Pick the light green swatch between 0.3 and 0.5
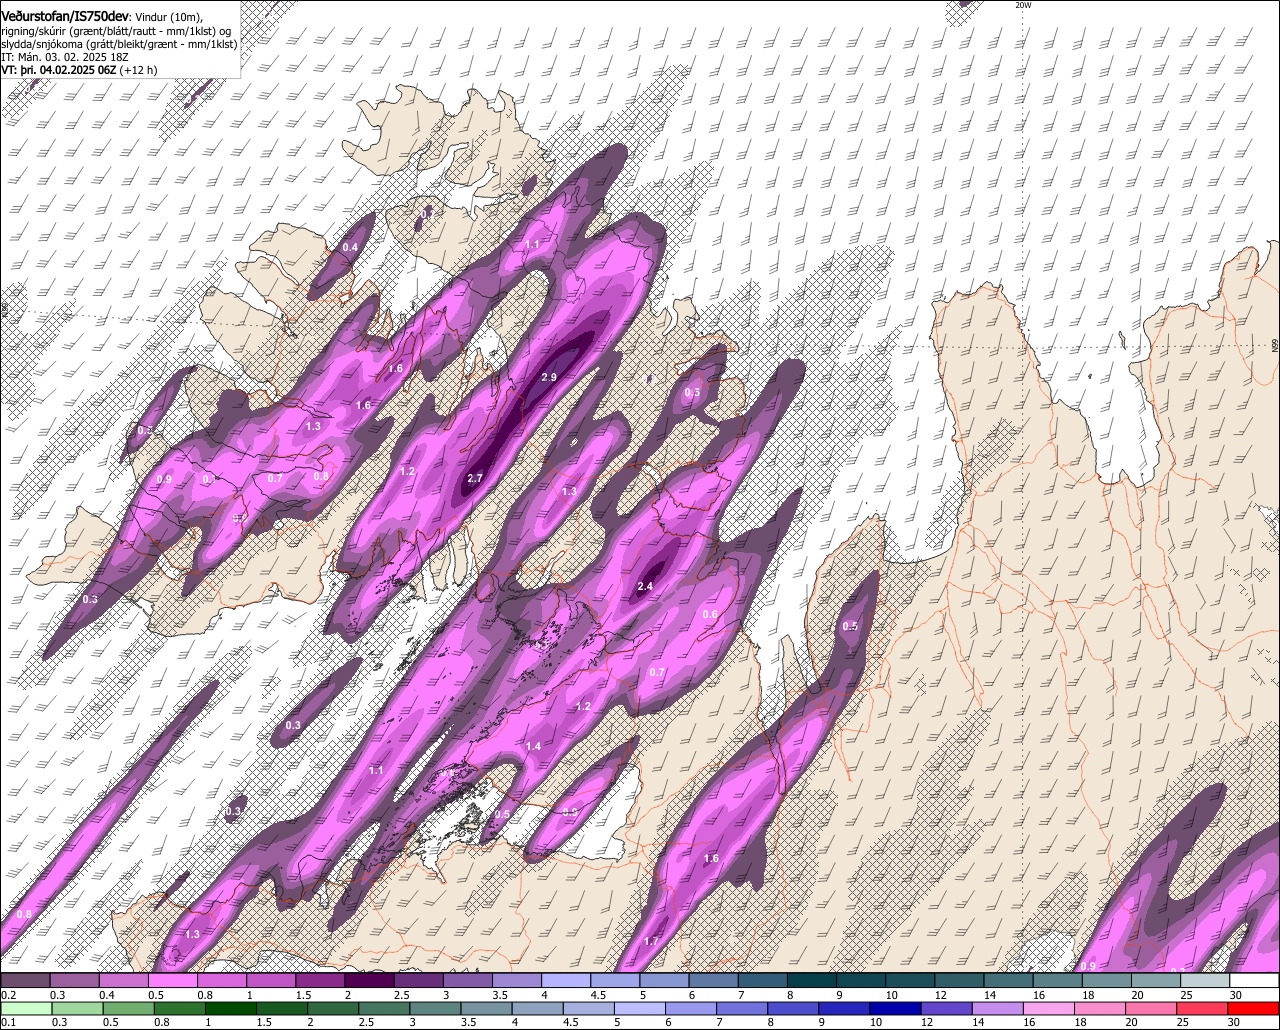This screenshot has width=1280, height=1030. click(78, 1008)
